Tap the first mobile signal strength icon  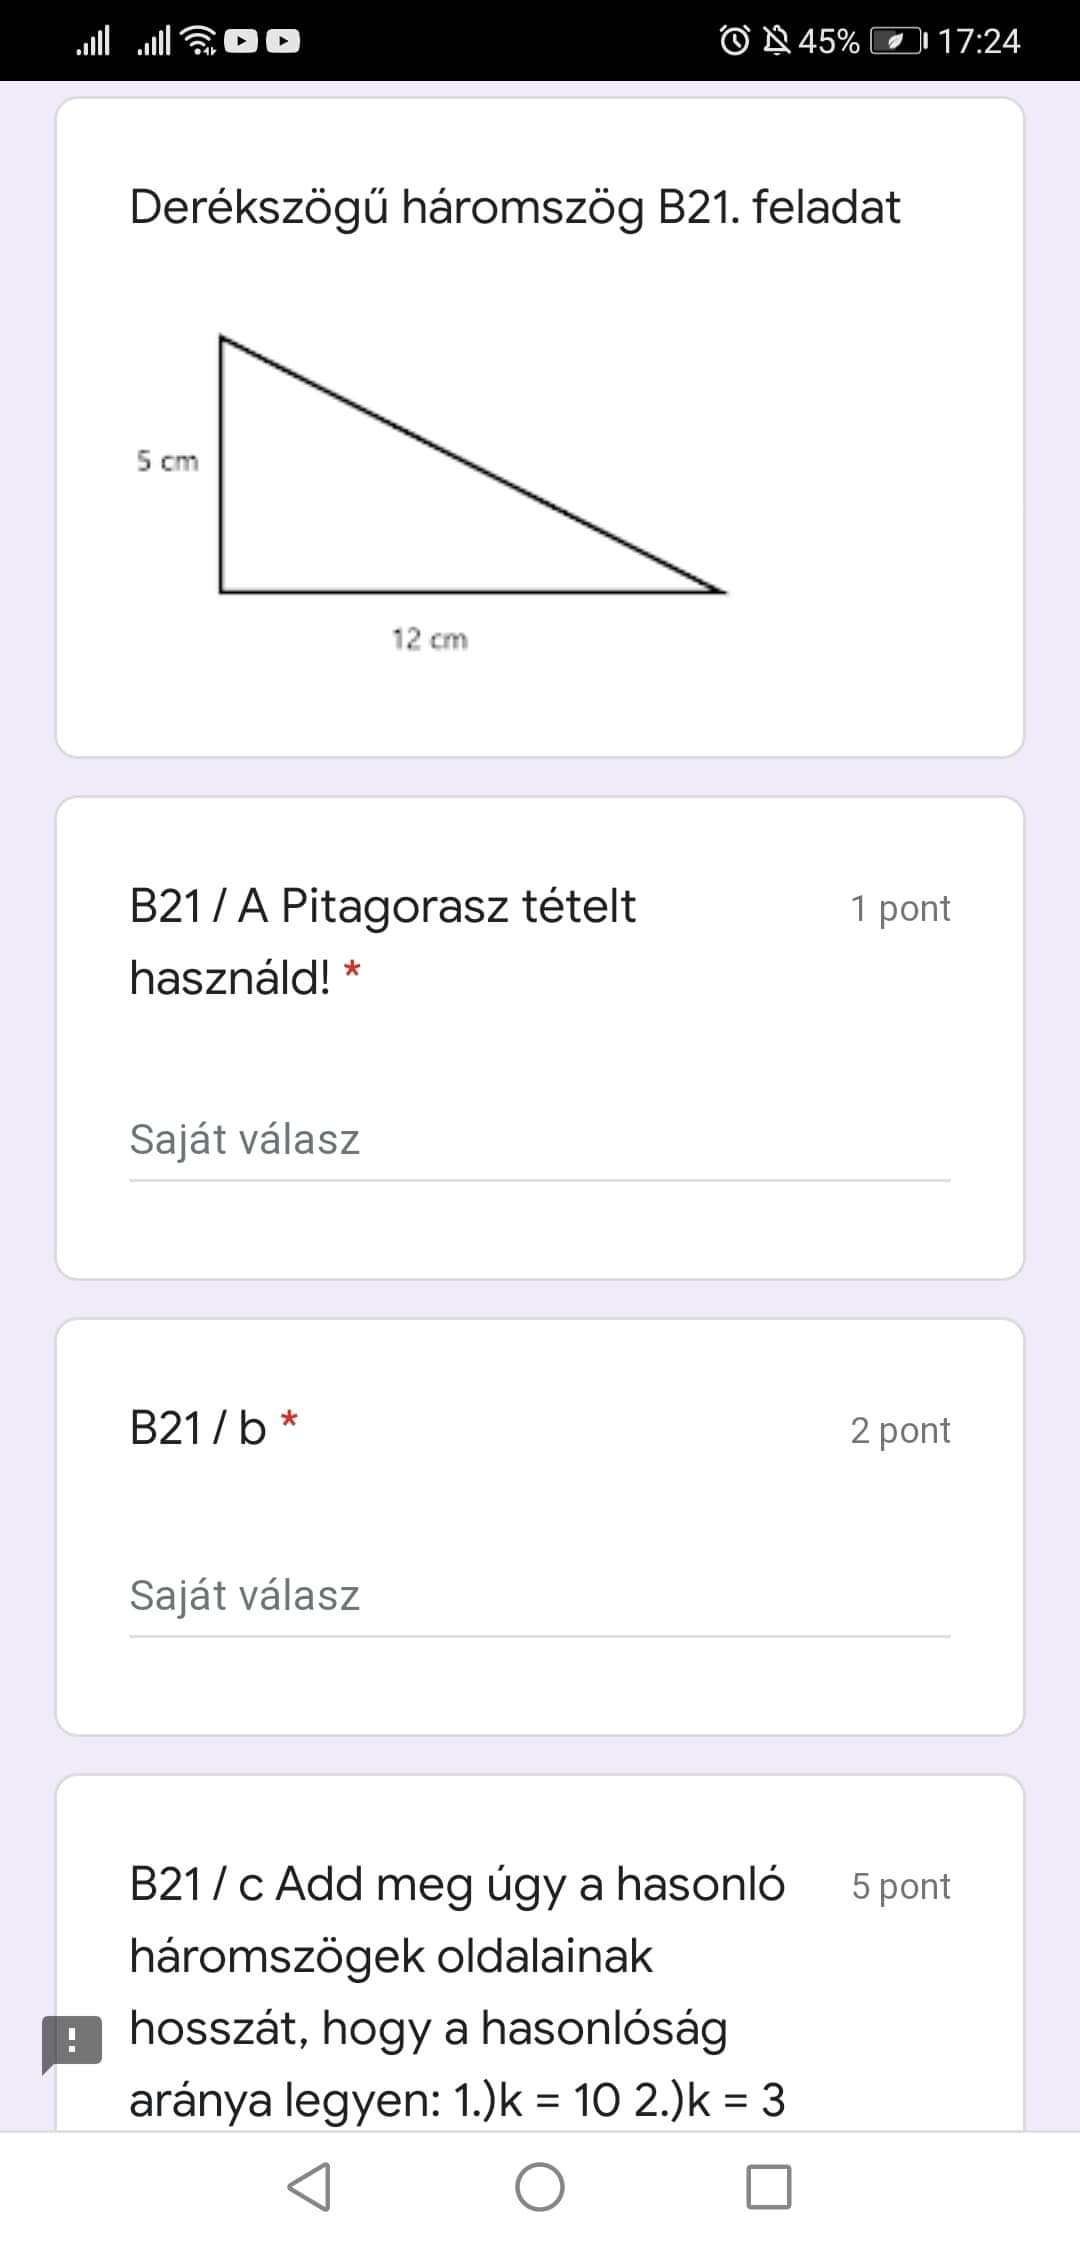[x=93, y=41]
